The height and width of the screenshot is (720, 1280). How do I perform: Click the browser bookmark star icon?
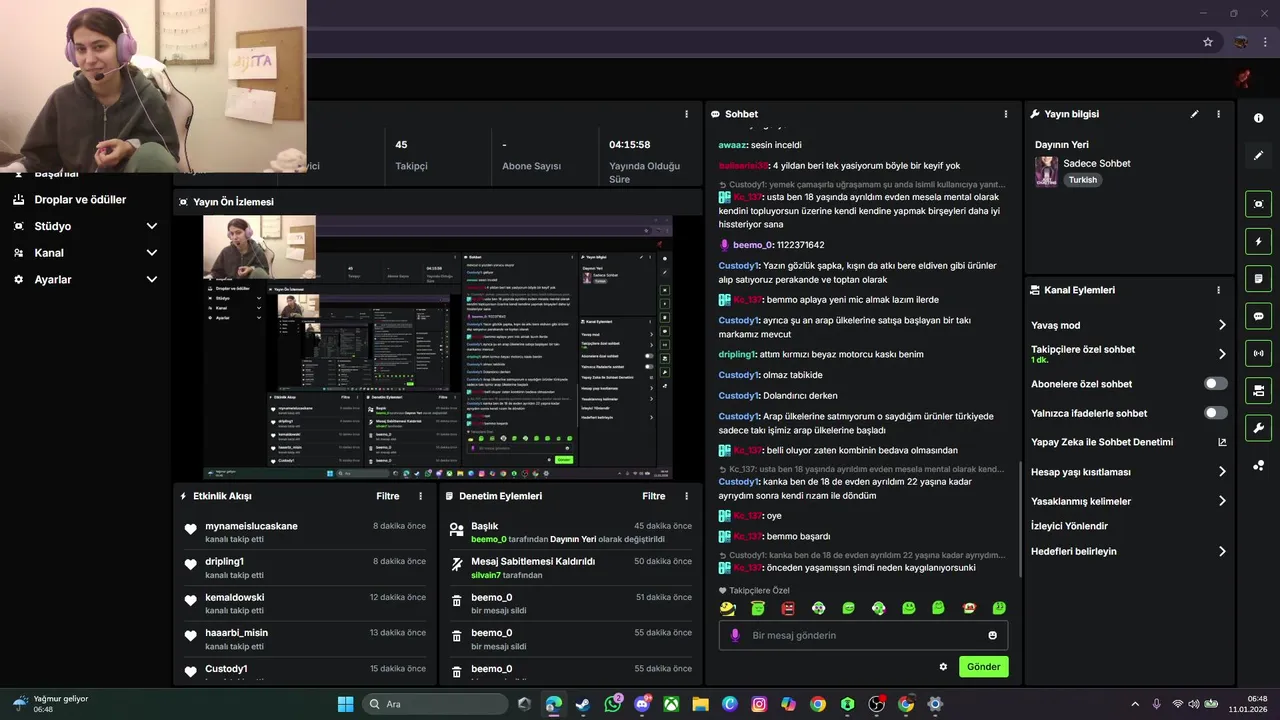pyautogui.click(x=1208, y=42)
